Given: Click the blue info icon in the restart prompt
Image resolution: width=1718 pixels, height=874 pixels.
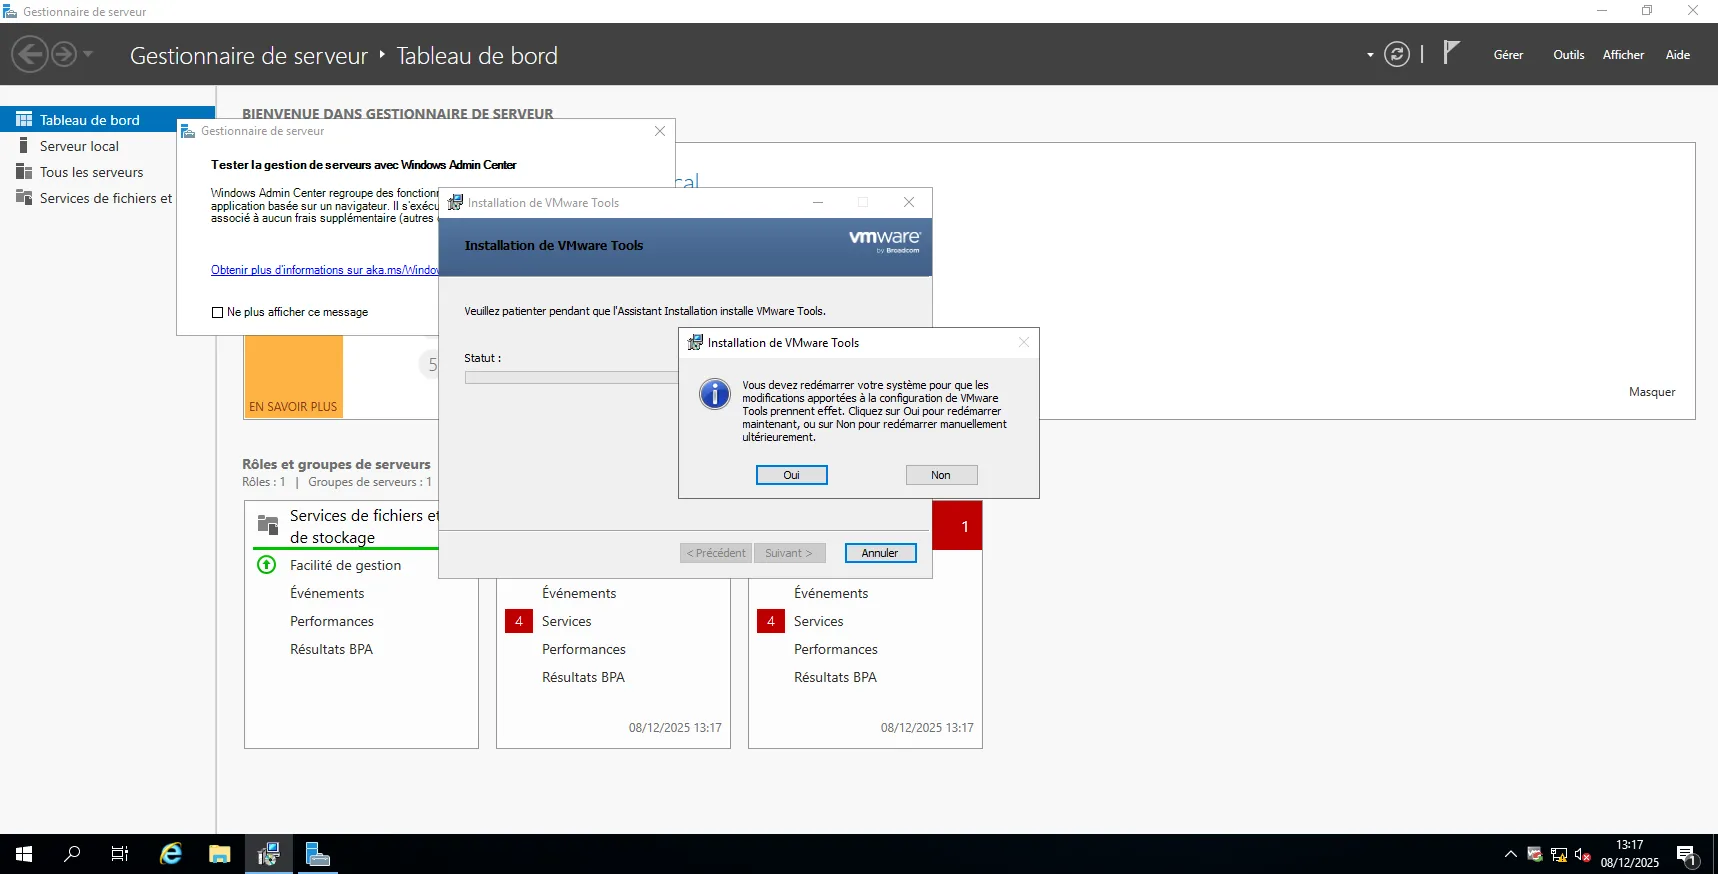Looking at the screenshot, I should [715, 394].
